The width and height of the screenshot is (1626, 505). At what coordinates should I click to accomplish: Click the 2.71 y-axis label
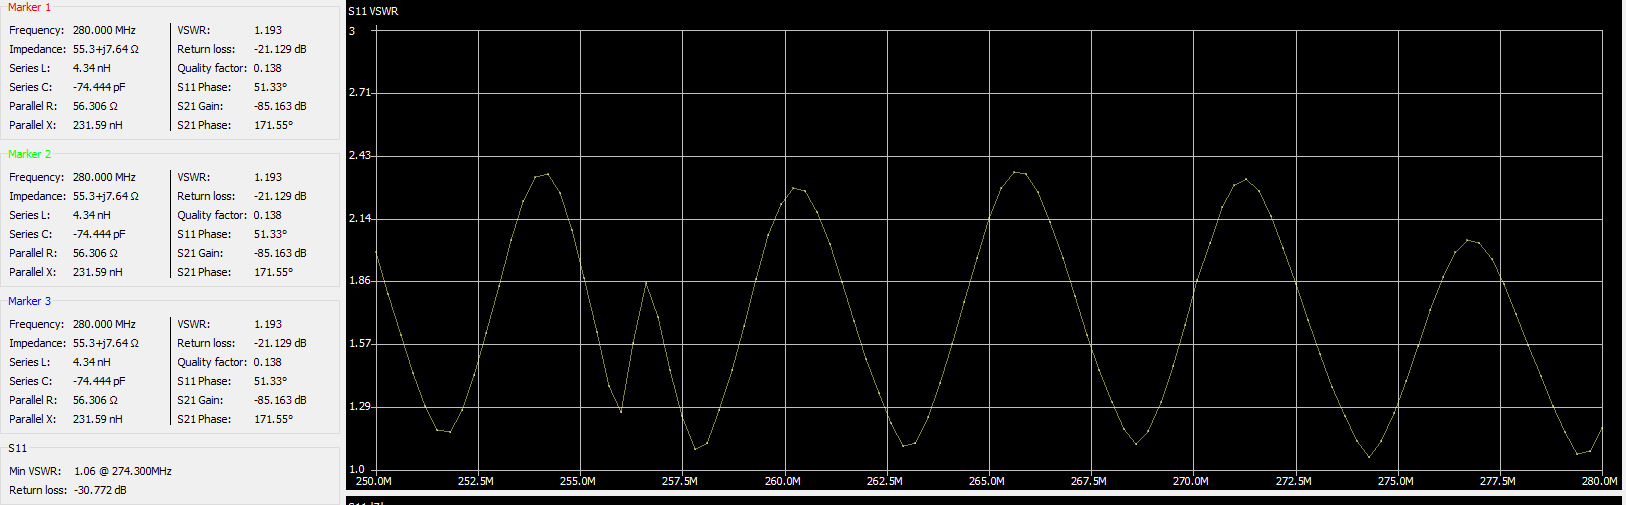[x=360, y=92]
